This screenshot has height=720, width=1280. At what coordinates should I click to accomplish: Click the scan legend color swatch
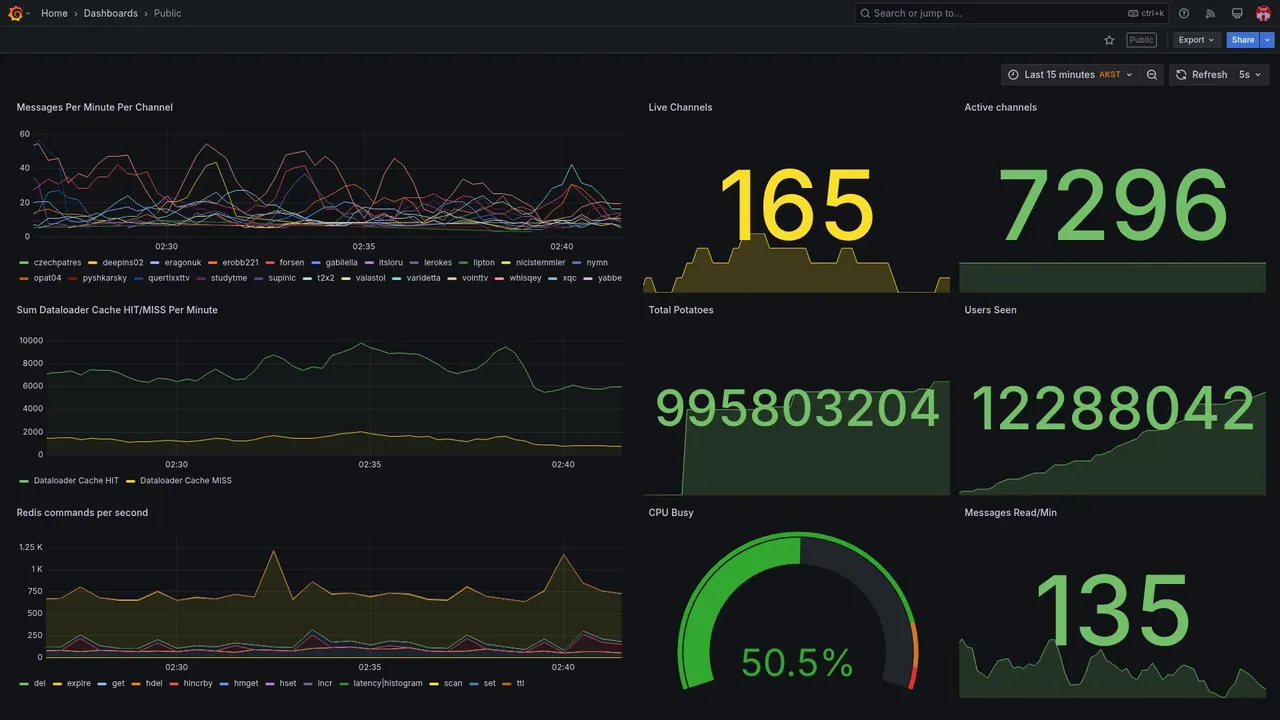[x=434, y=684]
